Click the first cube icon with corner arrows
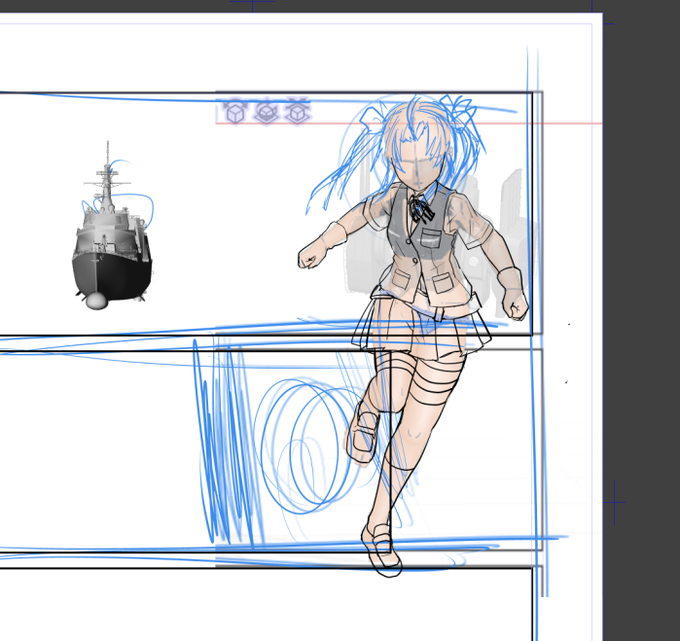 click(x=235, y=112)
